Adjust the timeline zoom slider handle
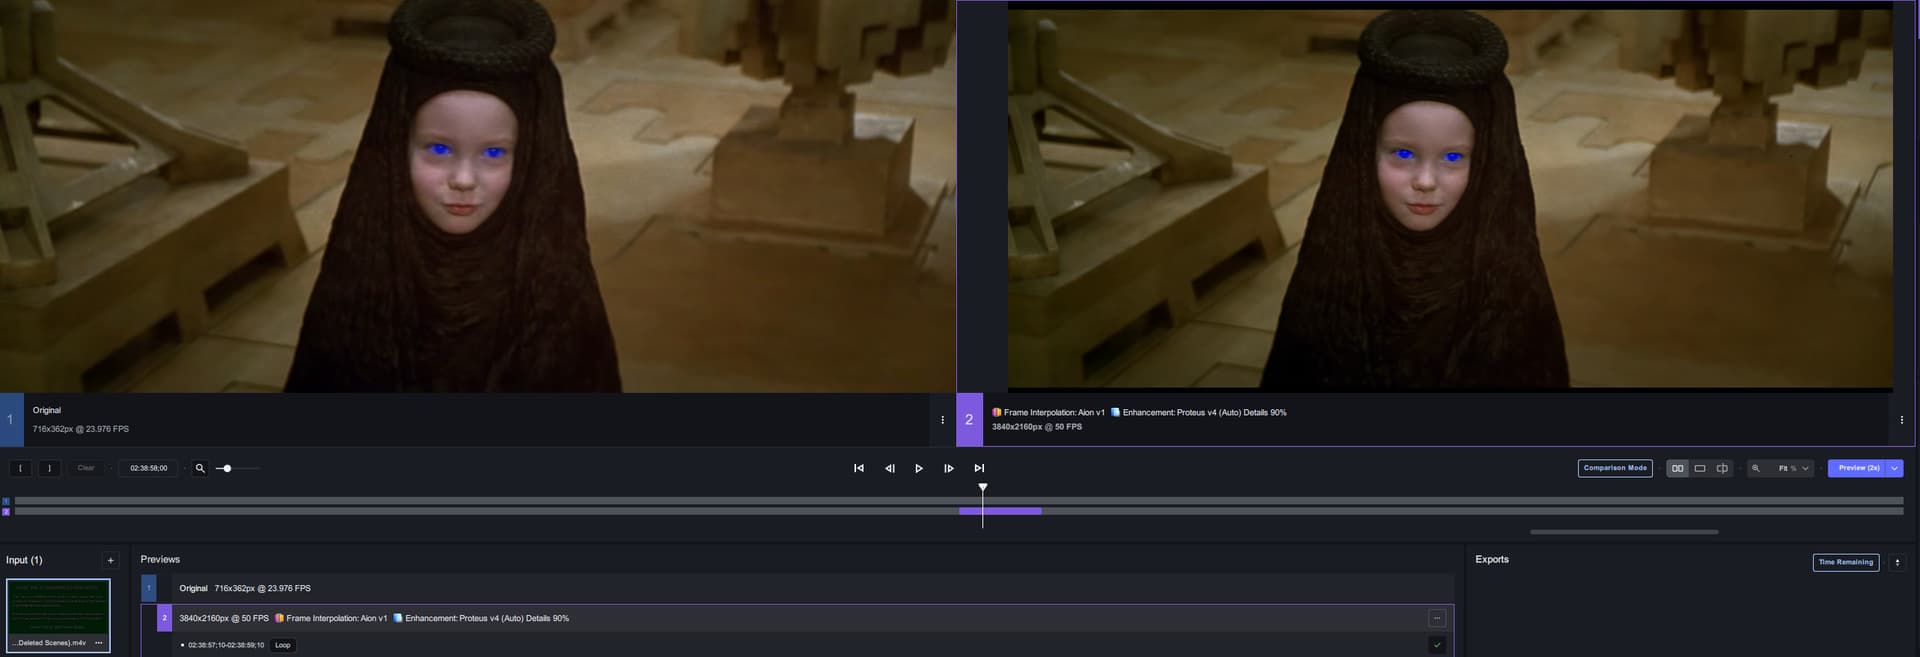The width and height of the screenshot is (1920, 657). point(227,468)
